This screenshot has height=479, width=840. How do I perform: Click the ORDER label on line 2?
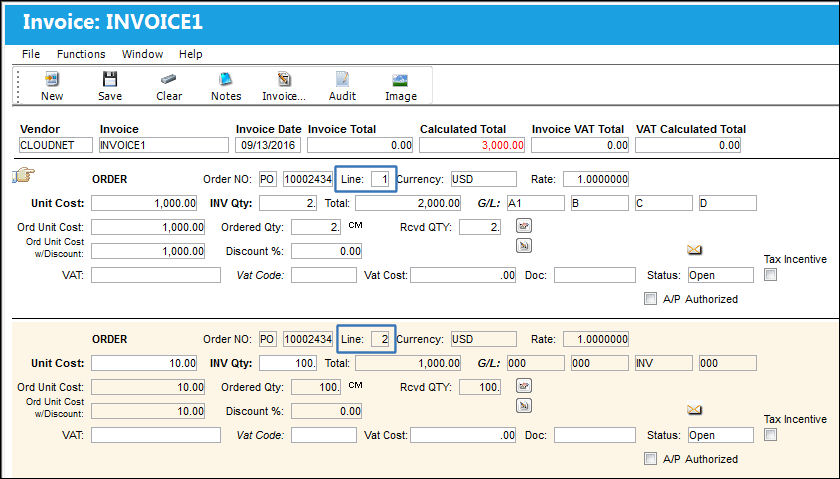coord(110,339)
